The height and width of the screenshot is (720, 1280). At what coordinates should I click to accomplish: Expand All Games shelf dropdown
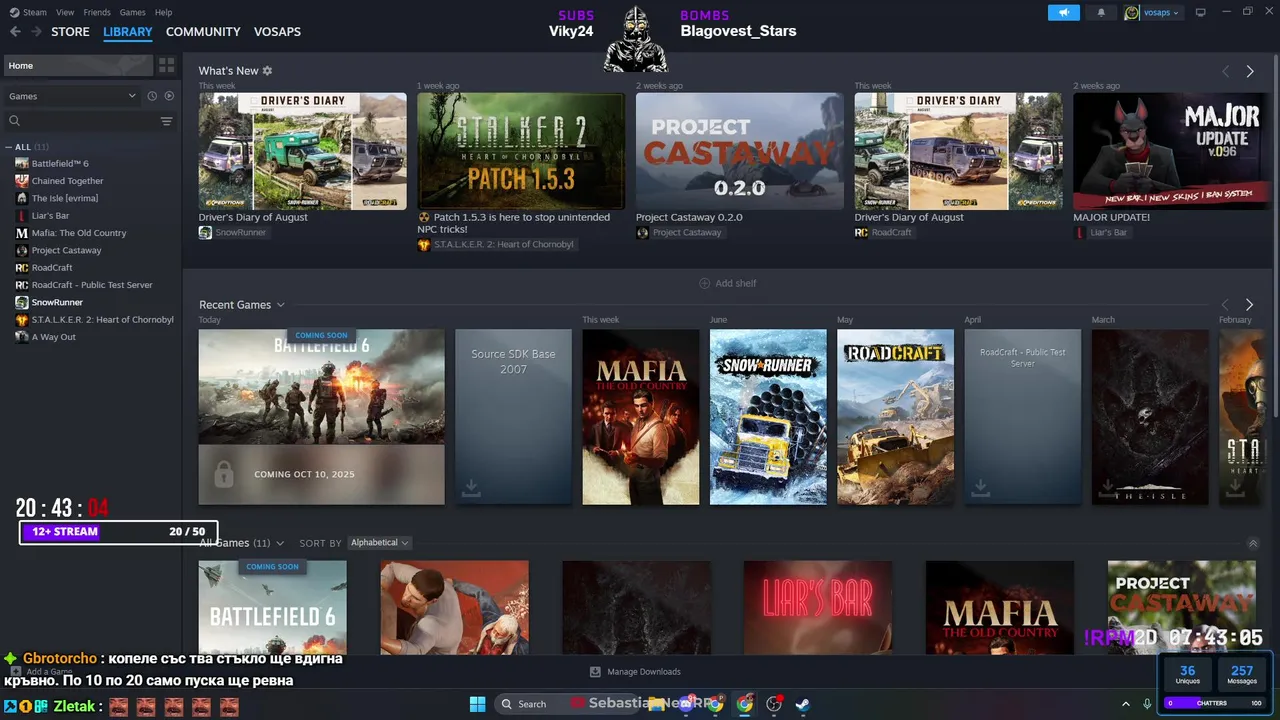pos(280,543)
